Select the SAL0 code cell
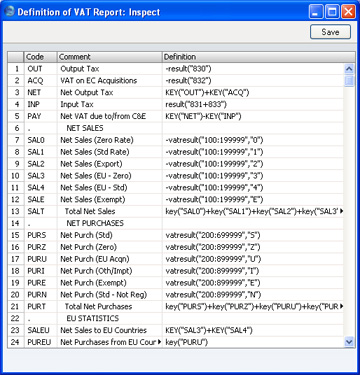This screenshot has height=375, width=360. (x=41, y=140)
